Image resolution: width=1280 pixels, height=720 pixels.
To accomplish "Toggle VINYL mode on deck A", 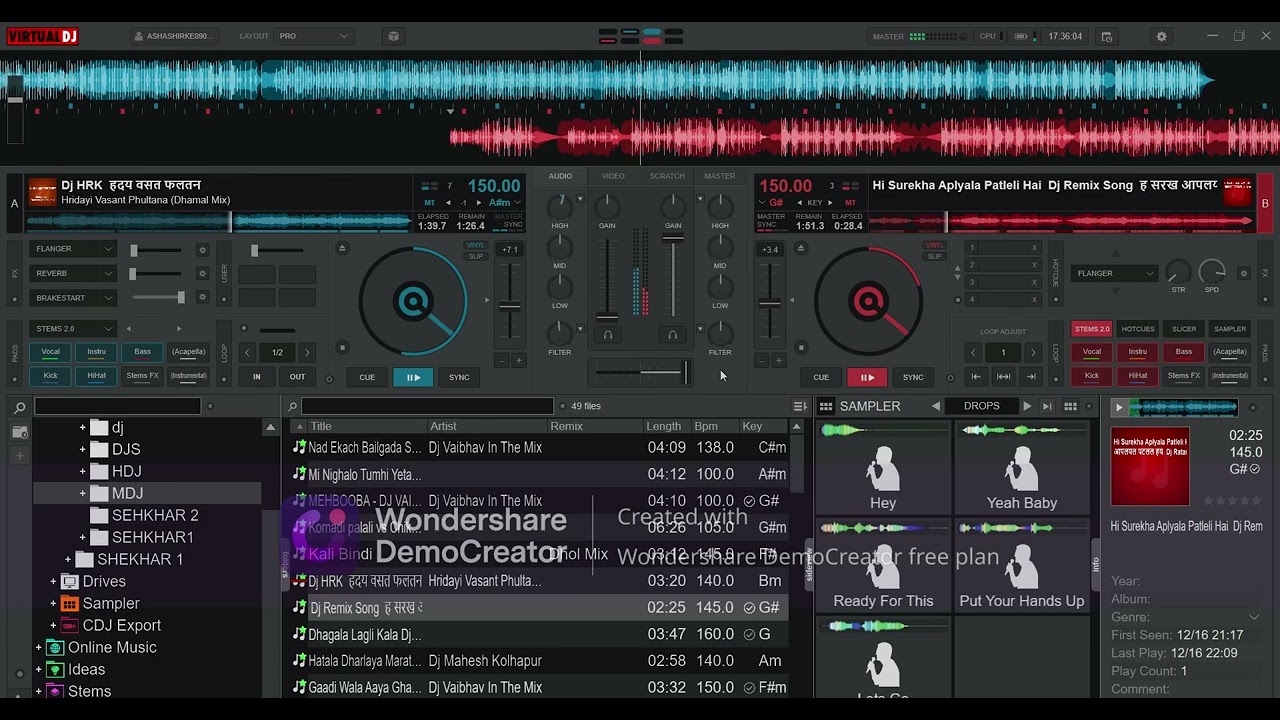I will coord(476,245).
